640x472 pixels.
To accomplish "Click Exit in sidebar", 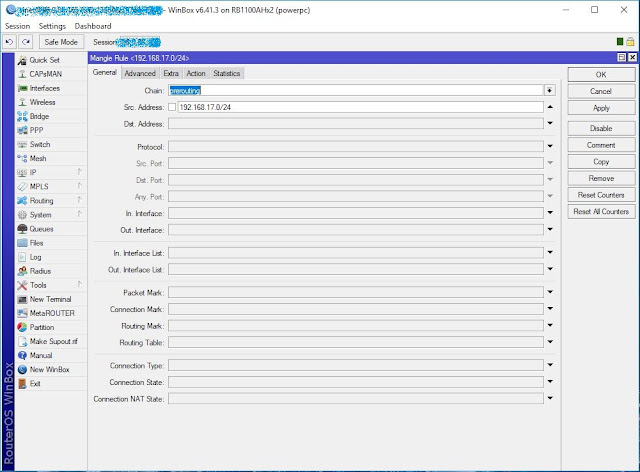I will (51, 384).
